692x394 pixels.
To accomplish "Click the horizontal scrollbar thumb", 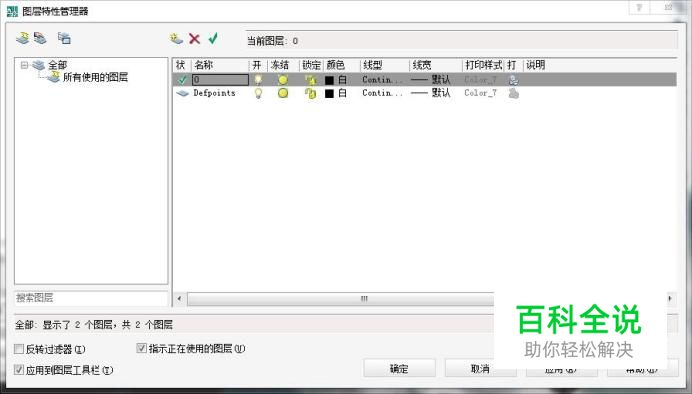I will (341, 299).
